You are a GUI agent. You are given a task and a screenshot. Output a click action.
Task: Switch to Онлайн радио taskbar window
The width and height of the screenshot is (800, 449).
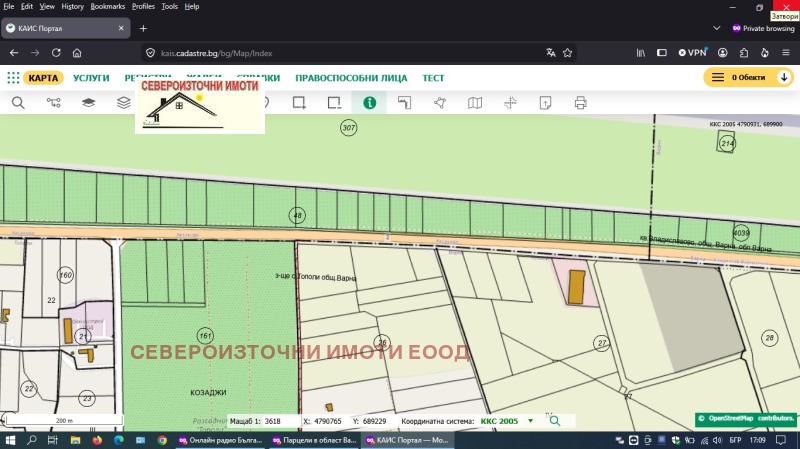tap(220, 440)
